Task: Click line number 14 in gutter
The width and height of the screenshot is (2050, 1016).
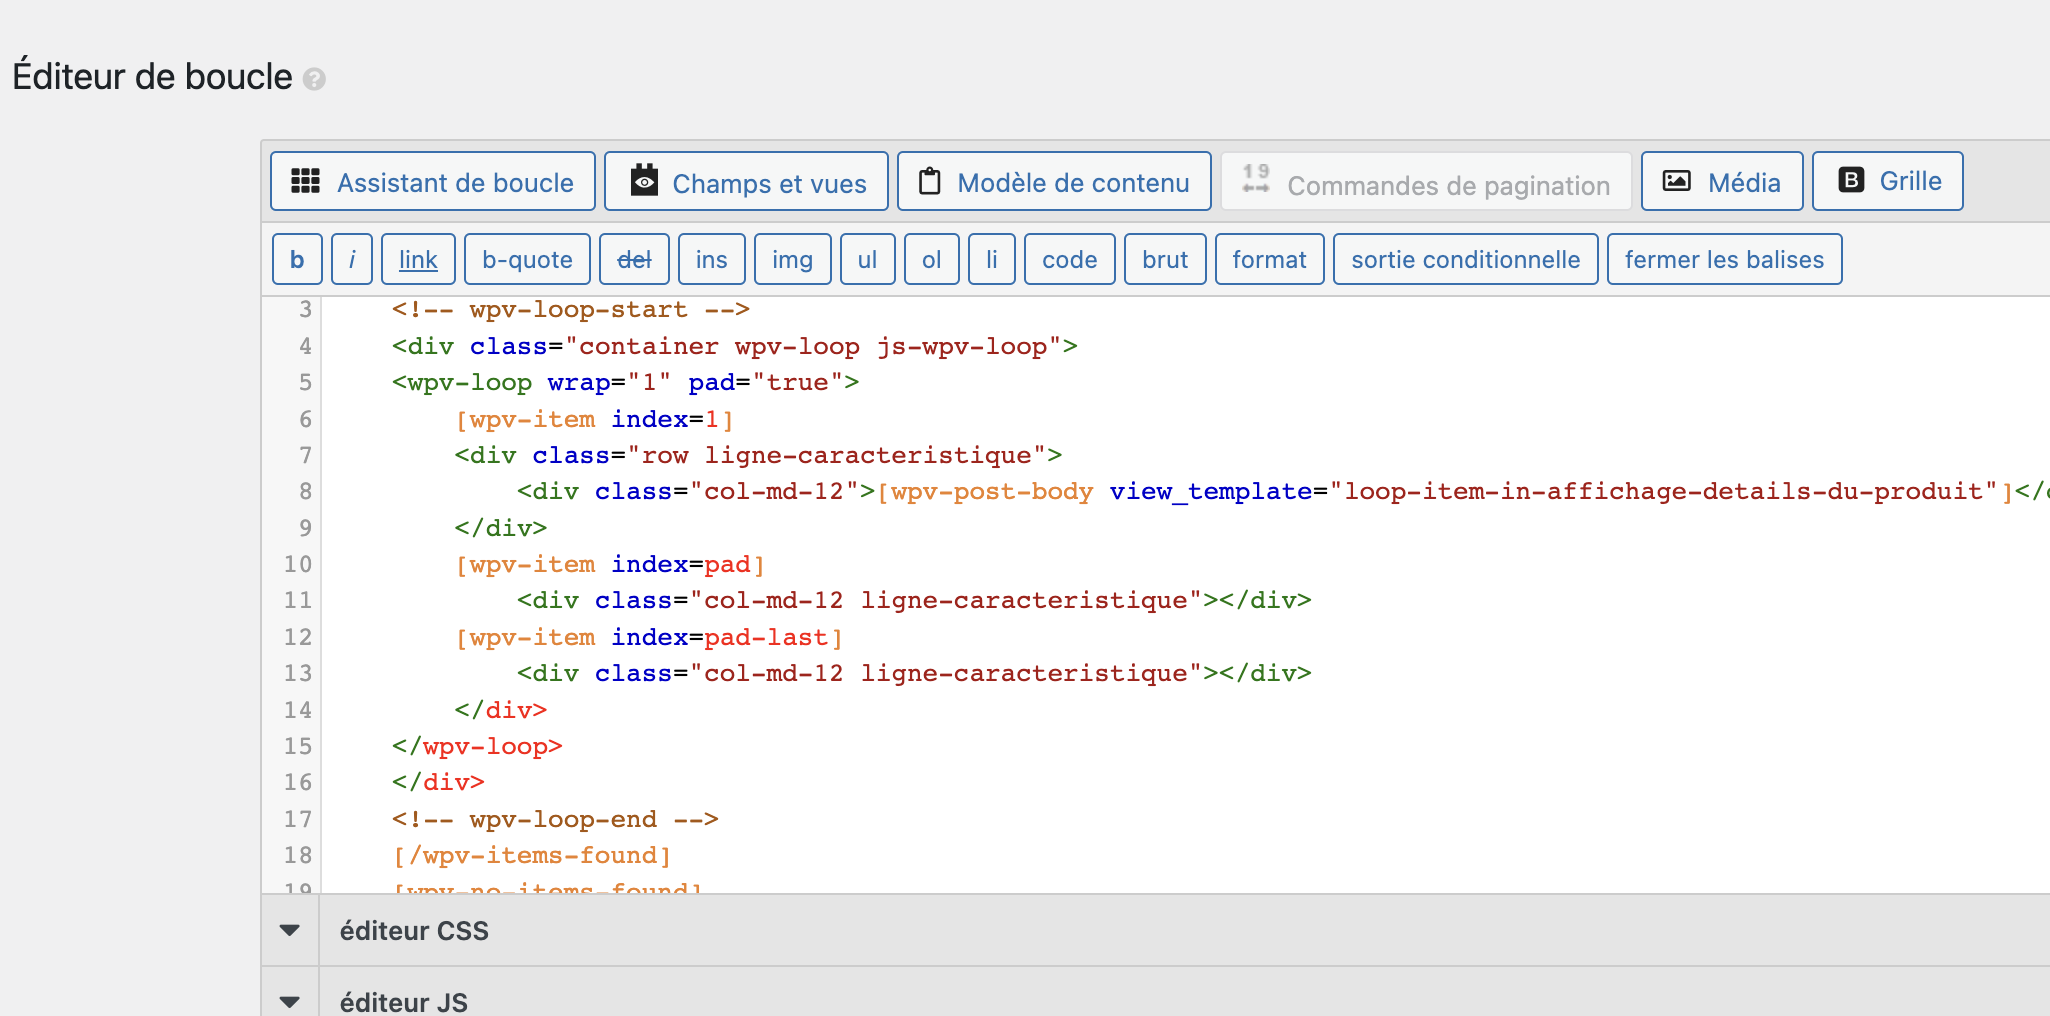Action: (x=298, y=710)
